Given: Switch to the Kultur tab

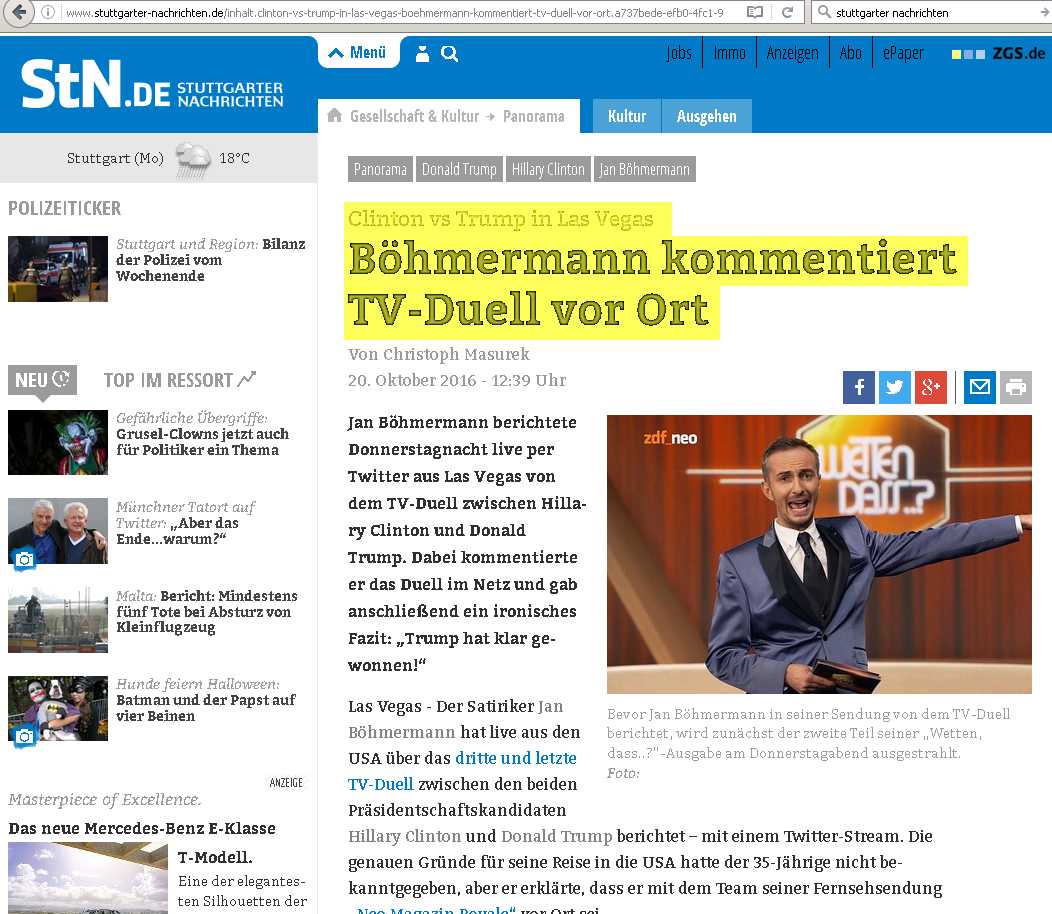Looking at the screenshot, I should pos(627,116).
